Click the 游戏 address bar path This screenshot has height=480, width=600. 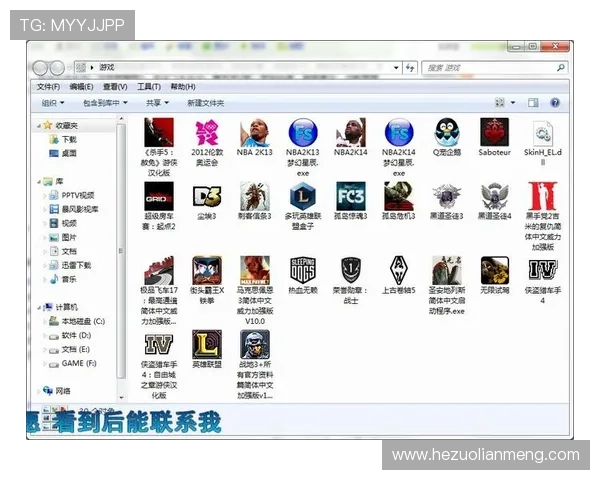107,67
